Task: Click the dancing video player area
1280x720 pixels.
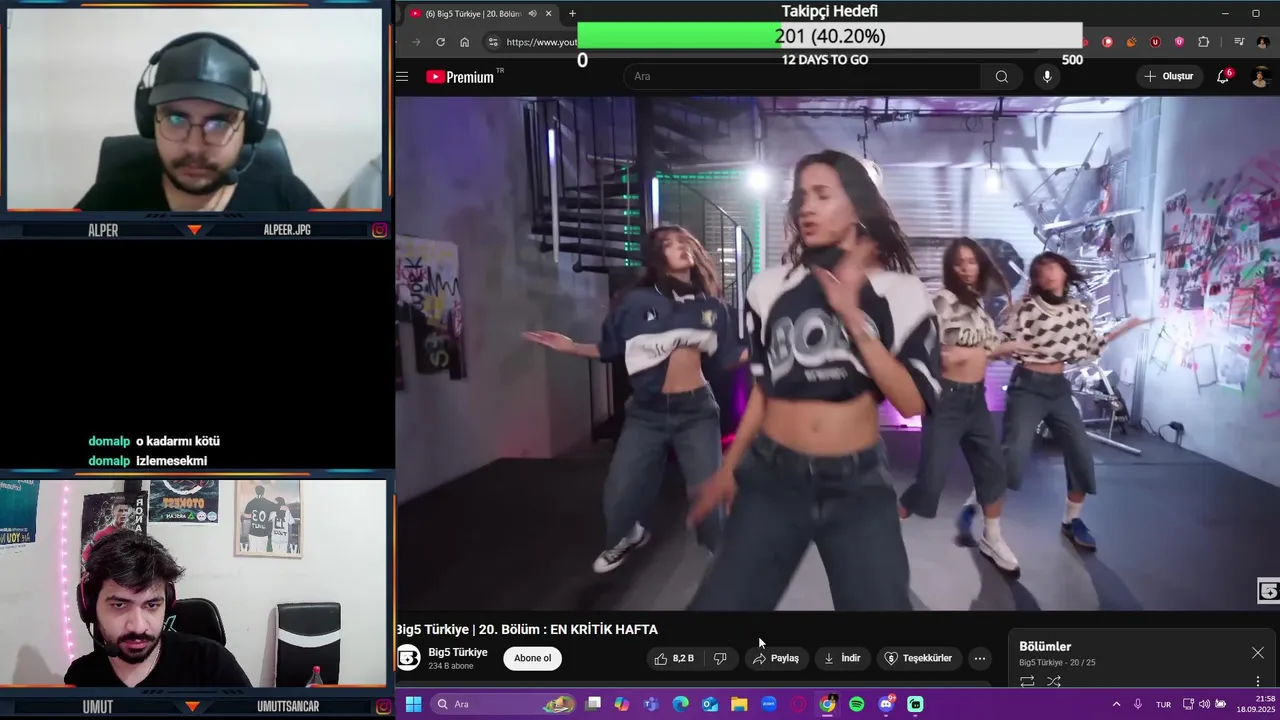Action: (x=837, y=353)
